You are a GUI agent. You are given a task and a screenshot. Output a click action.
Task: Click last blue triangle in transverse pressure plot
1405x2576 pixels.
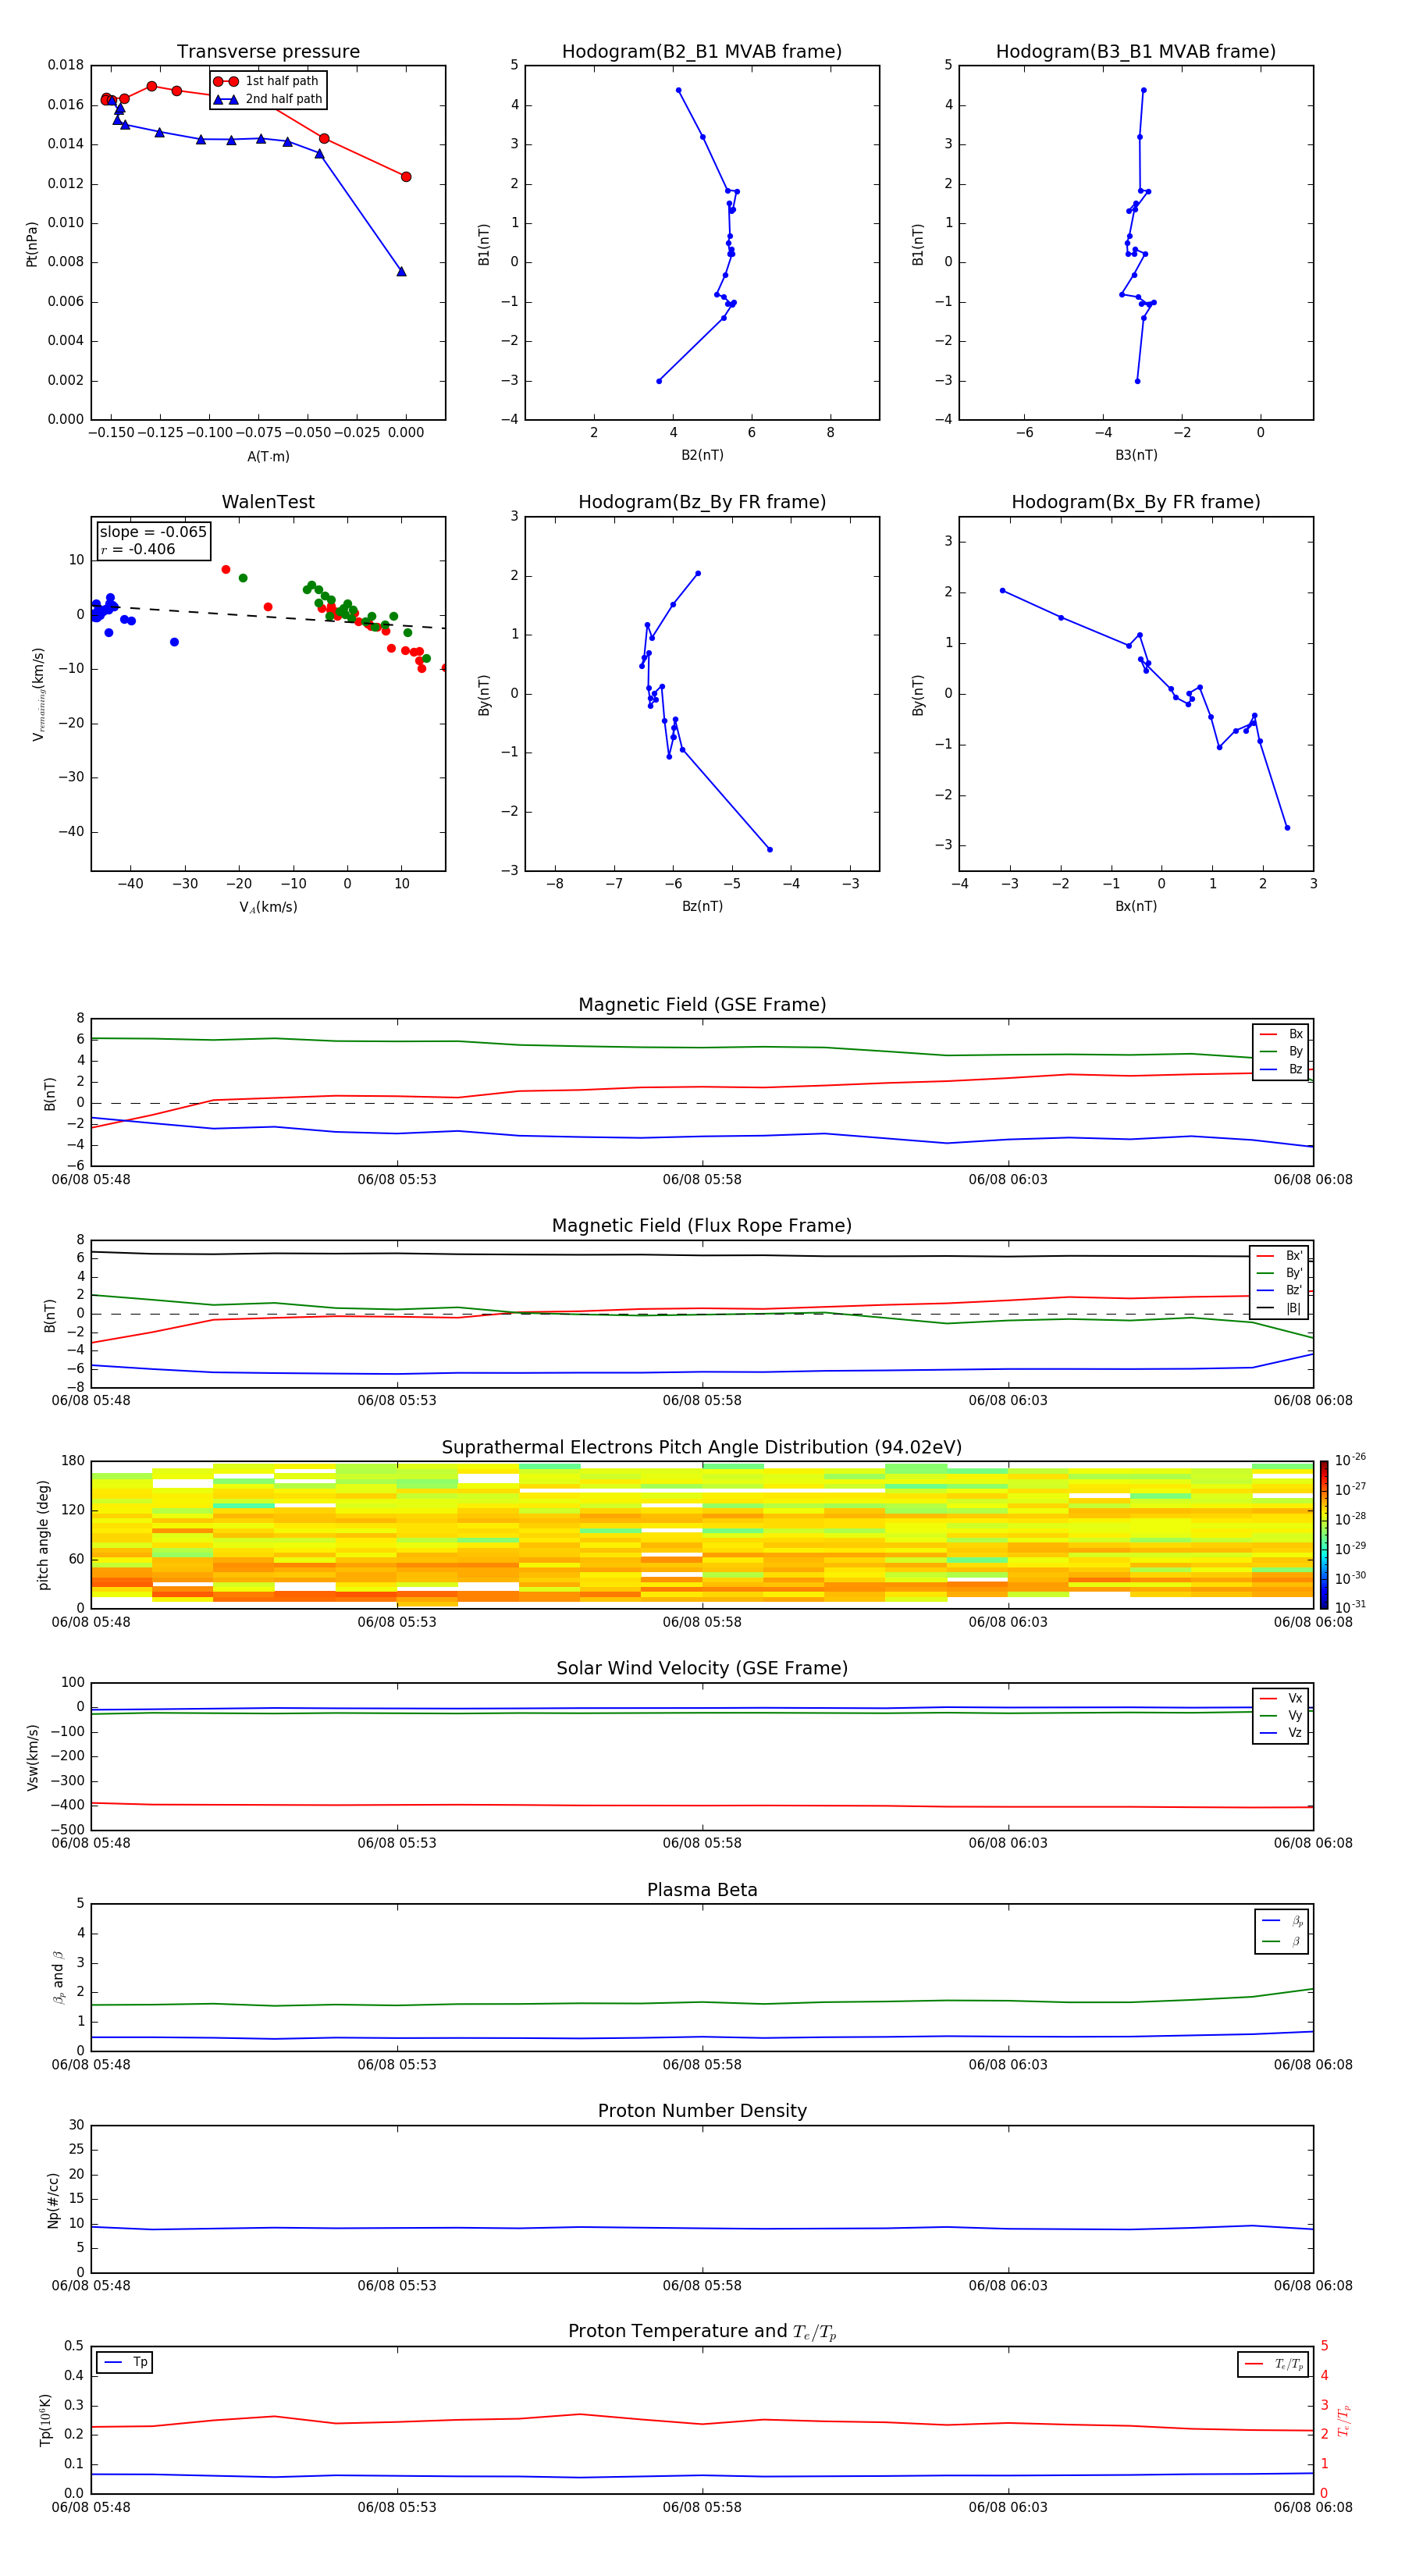(401, 271)
